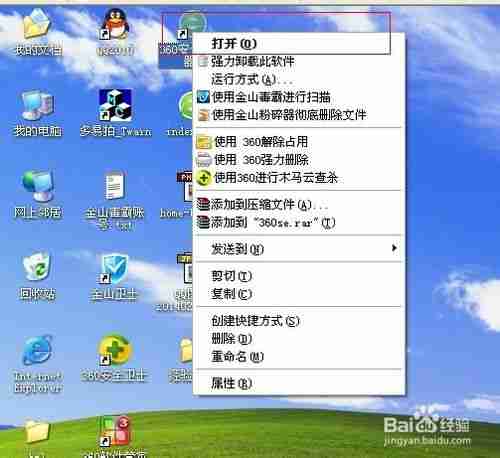The width and height of the screenshot is (500, 458).
Task: Click the 多易拍_Twain label text
Action: [116, 131]
